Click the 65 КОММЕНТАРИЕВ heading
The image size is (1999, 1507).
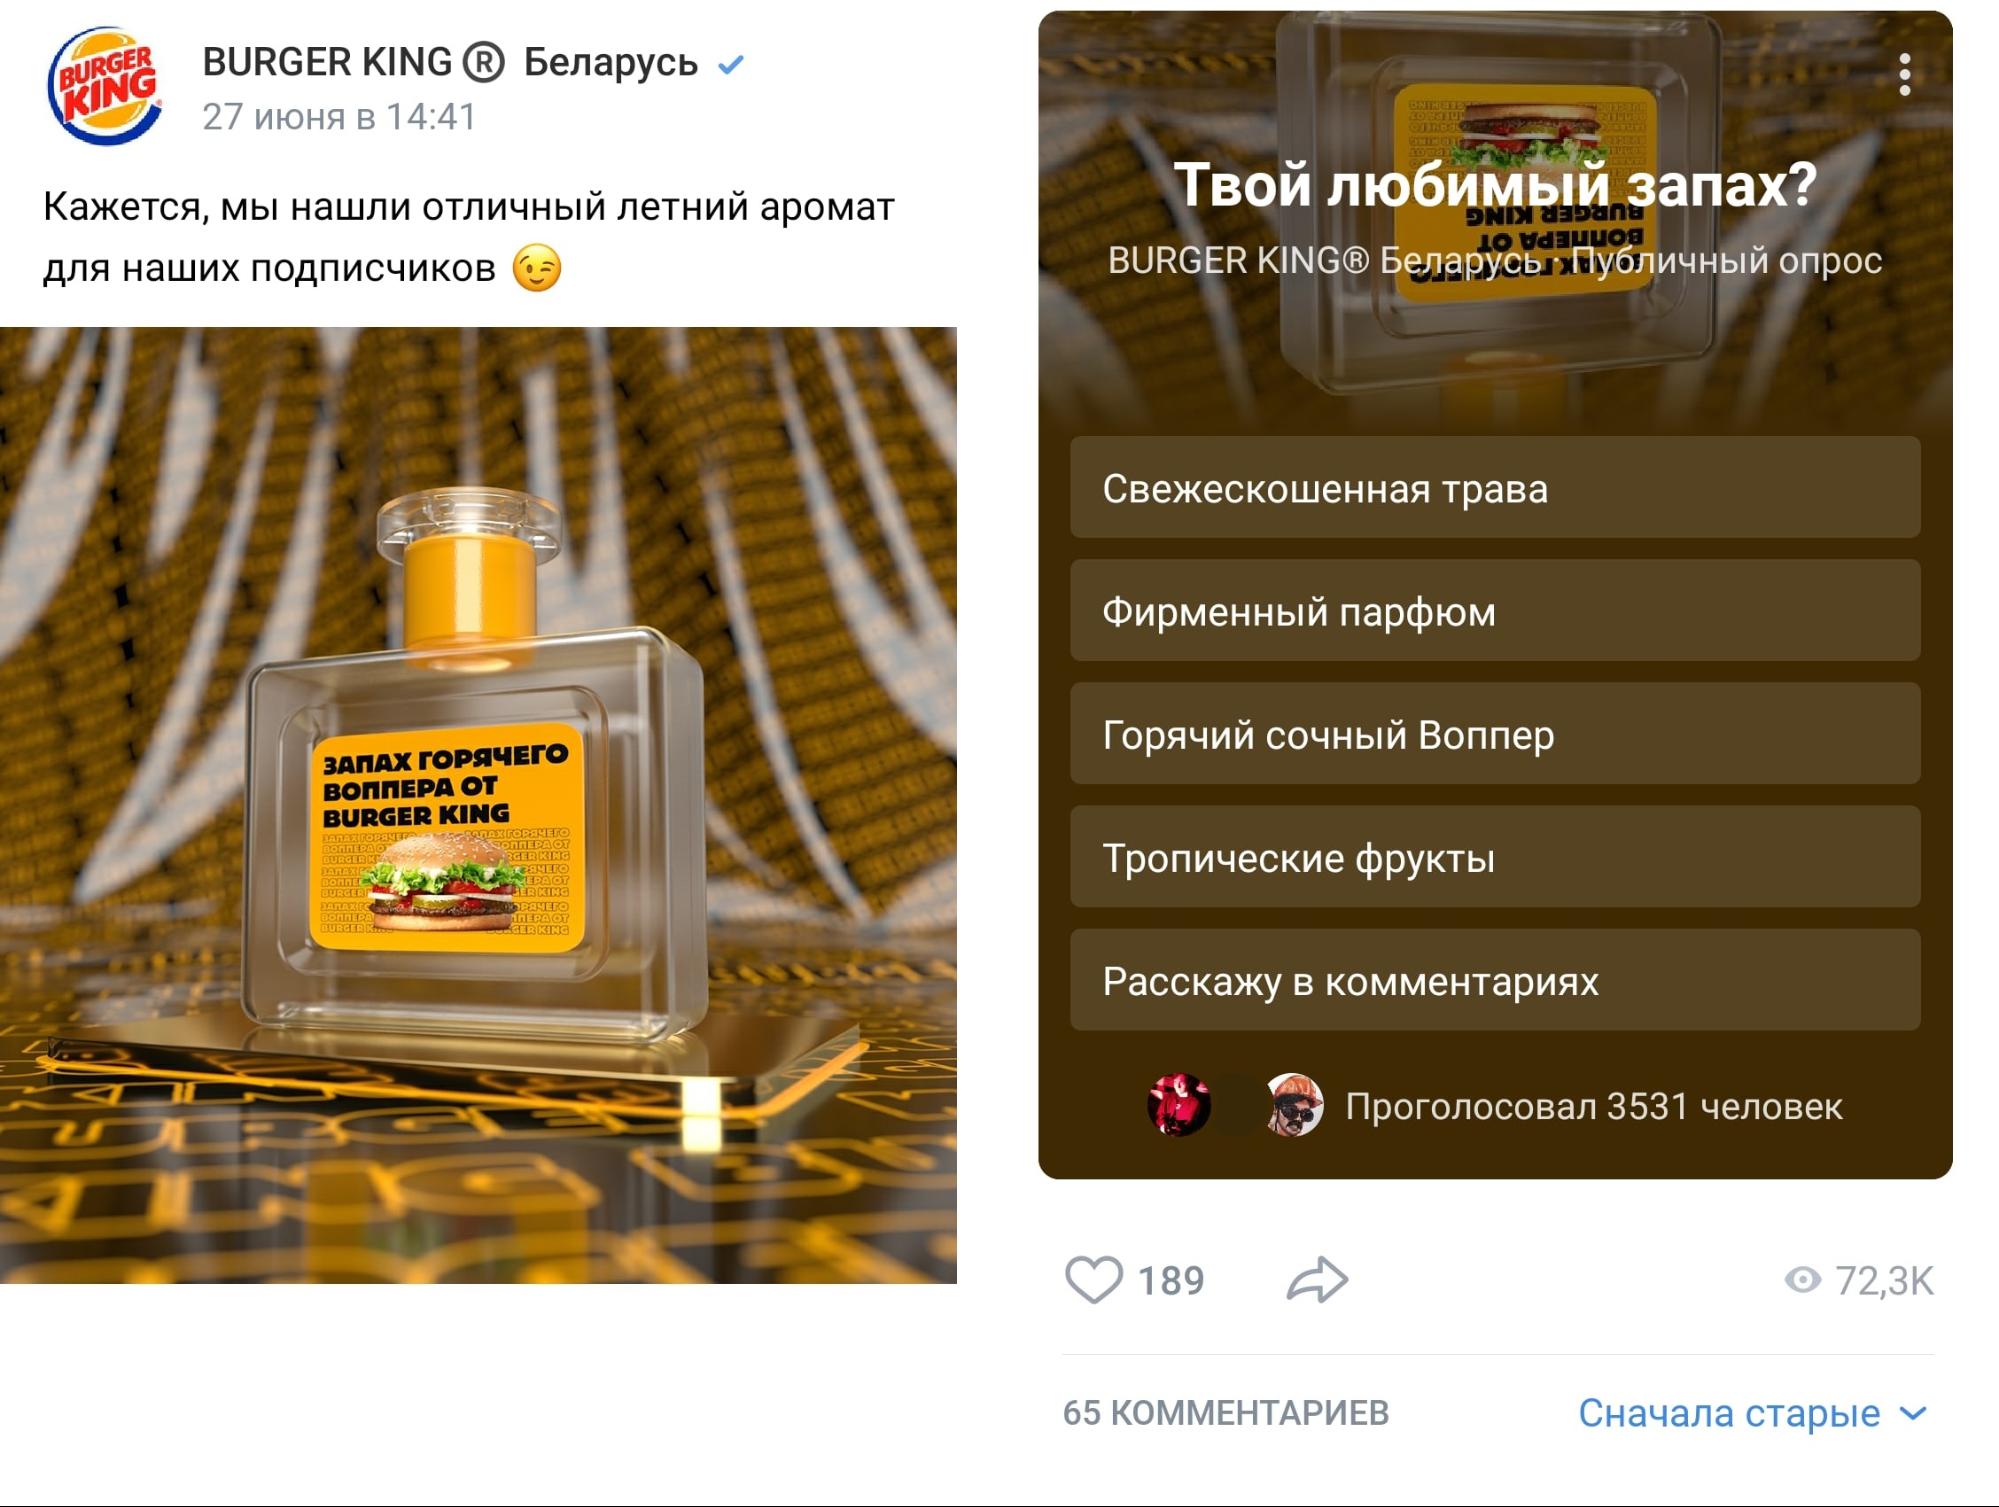[x=1226, y=1413]
